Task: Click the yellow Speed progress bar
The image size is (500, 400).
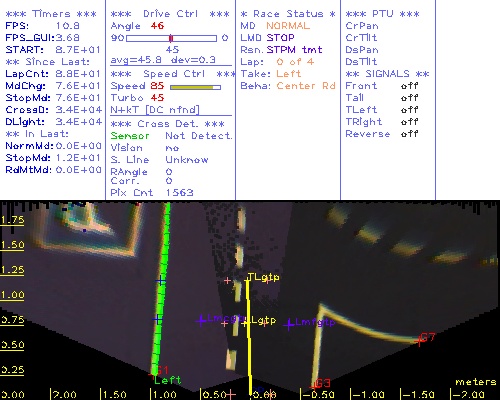Action: [x=195, y=87]
